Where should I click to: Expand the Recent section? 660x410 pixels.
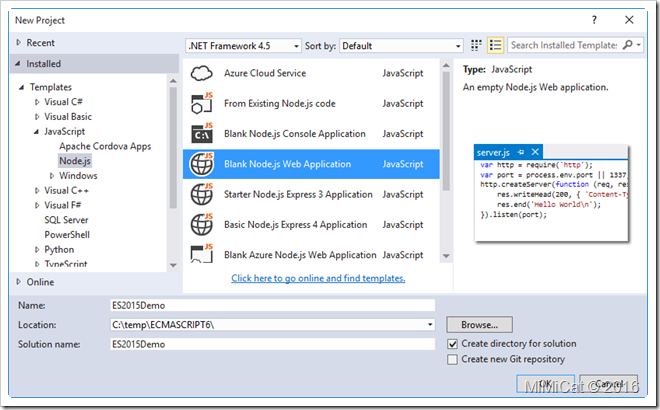pos(19,43)
